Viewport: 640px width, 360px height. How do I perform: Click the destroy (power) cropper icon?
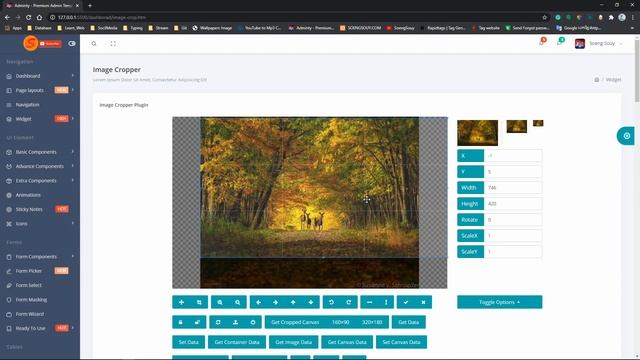pyautogui.click(x=253, y=322)
